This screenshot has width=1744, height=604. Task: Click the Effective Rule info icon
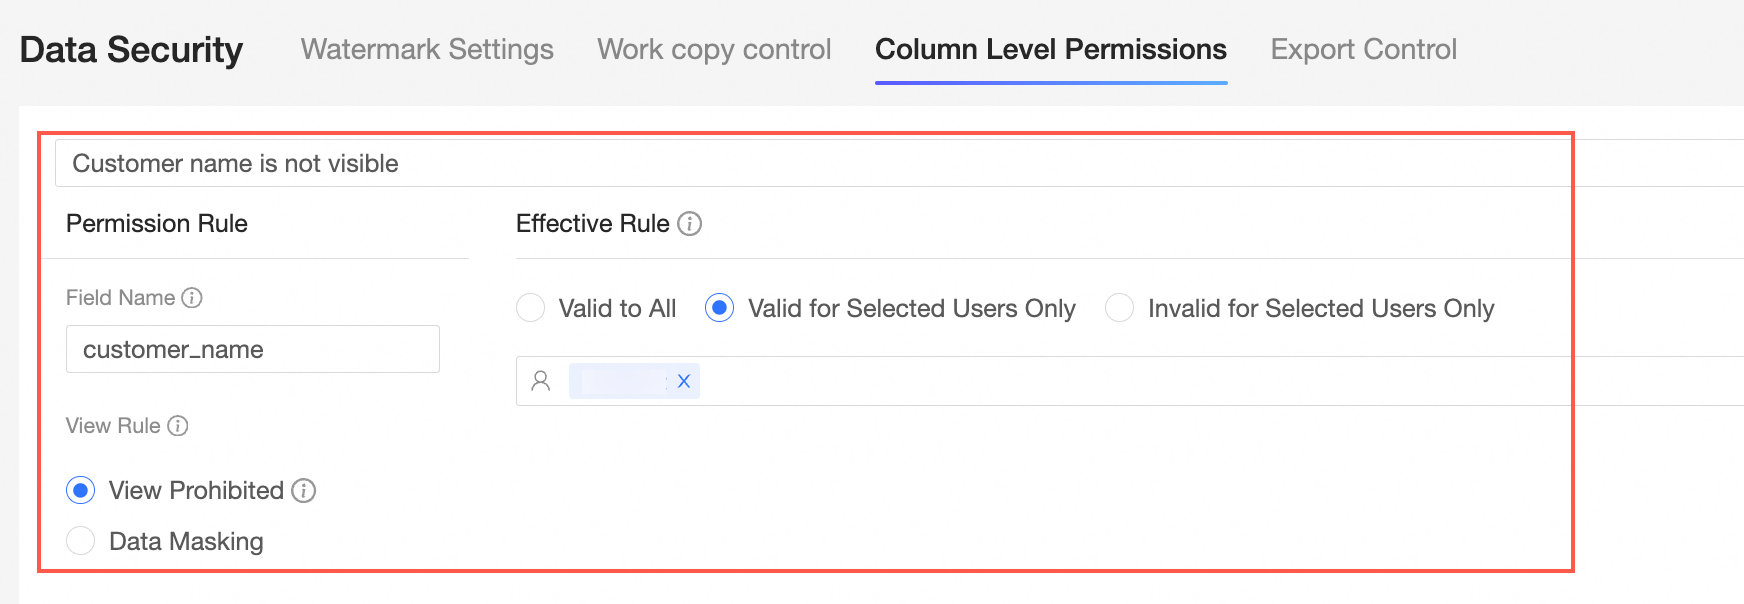tap(690, 224)
